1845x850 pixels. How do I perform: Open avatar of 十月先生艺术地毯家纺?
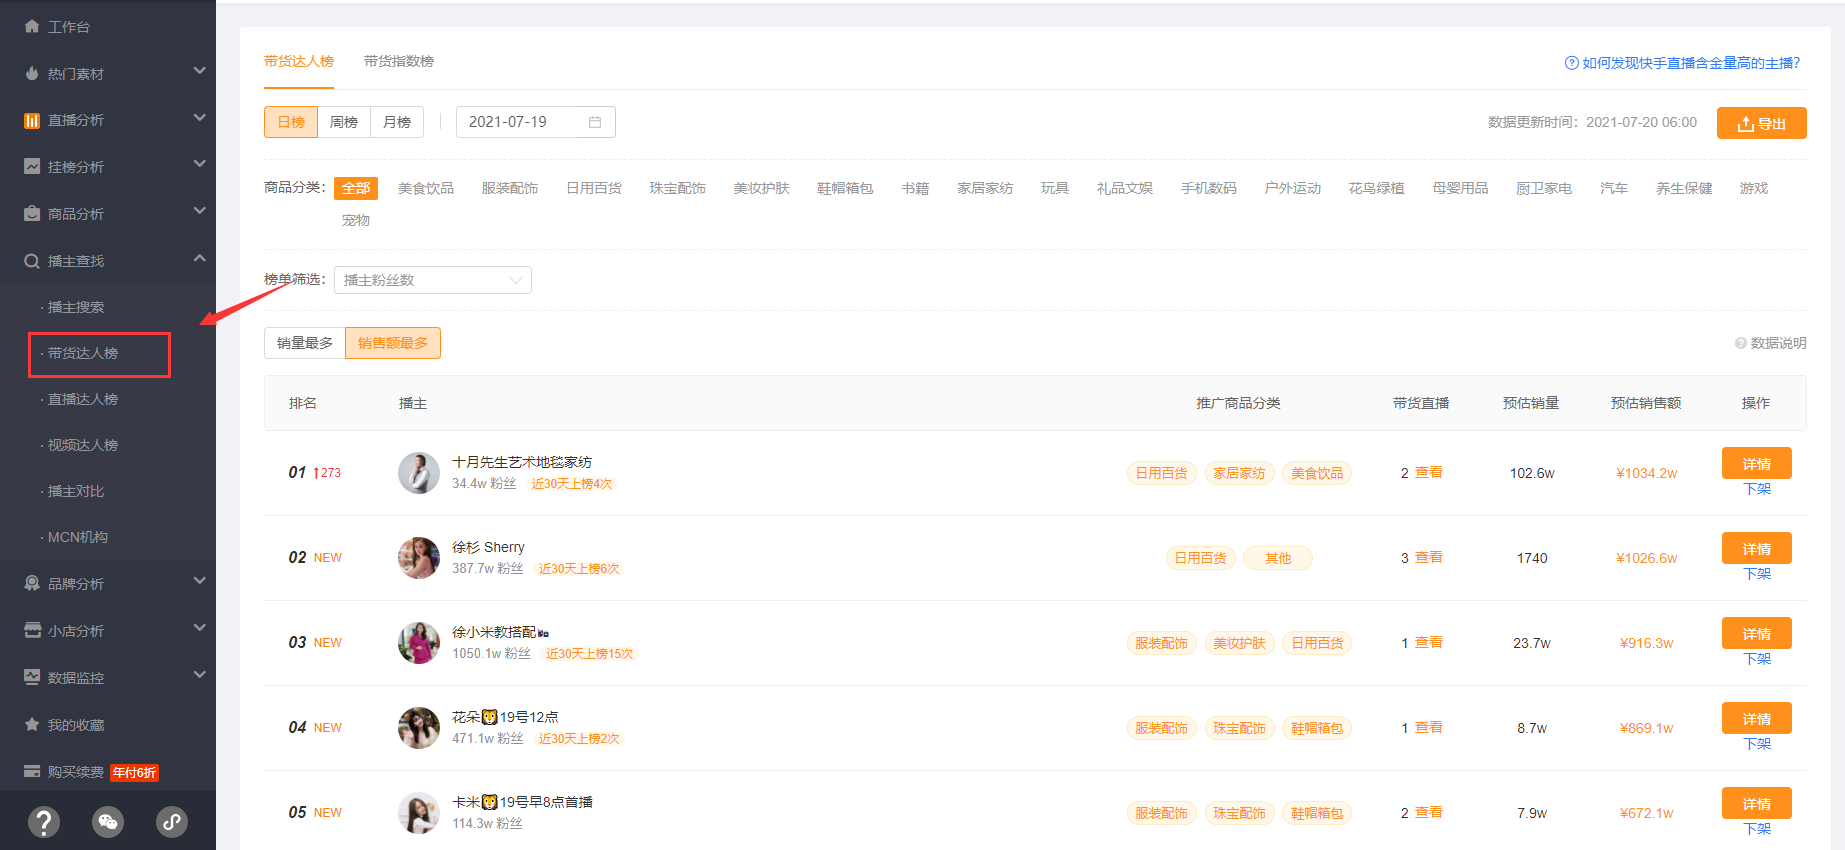(419, 473)
